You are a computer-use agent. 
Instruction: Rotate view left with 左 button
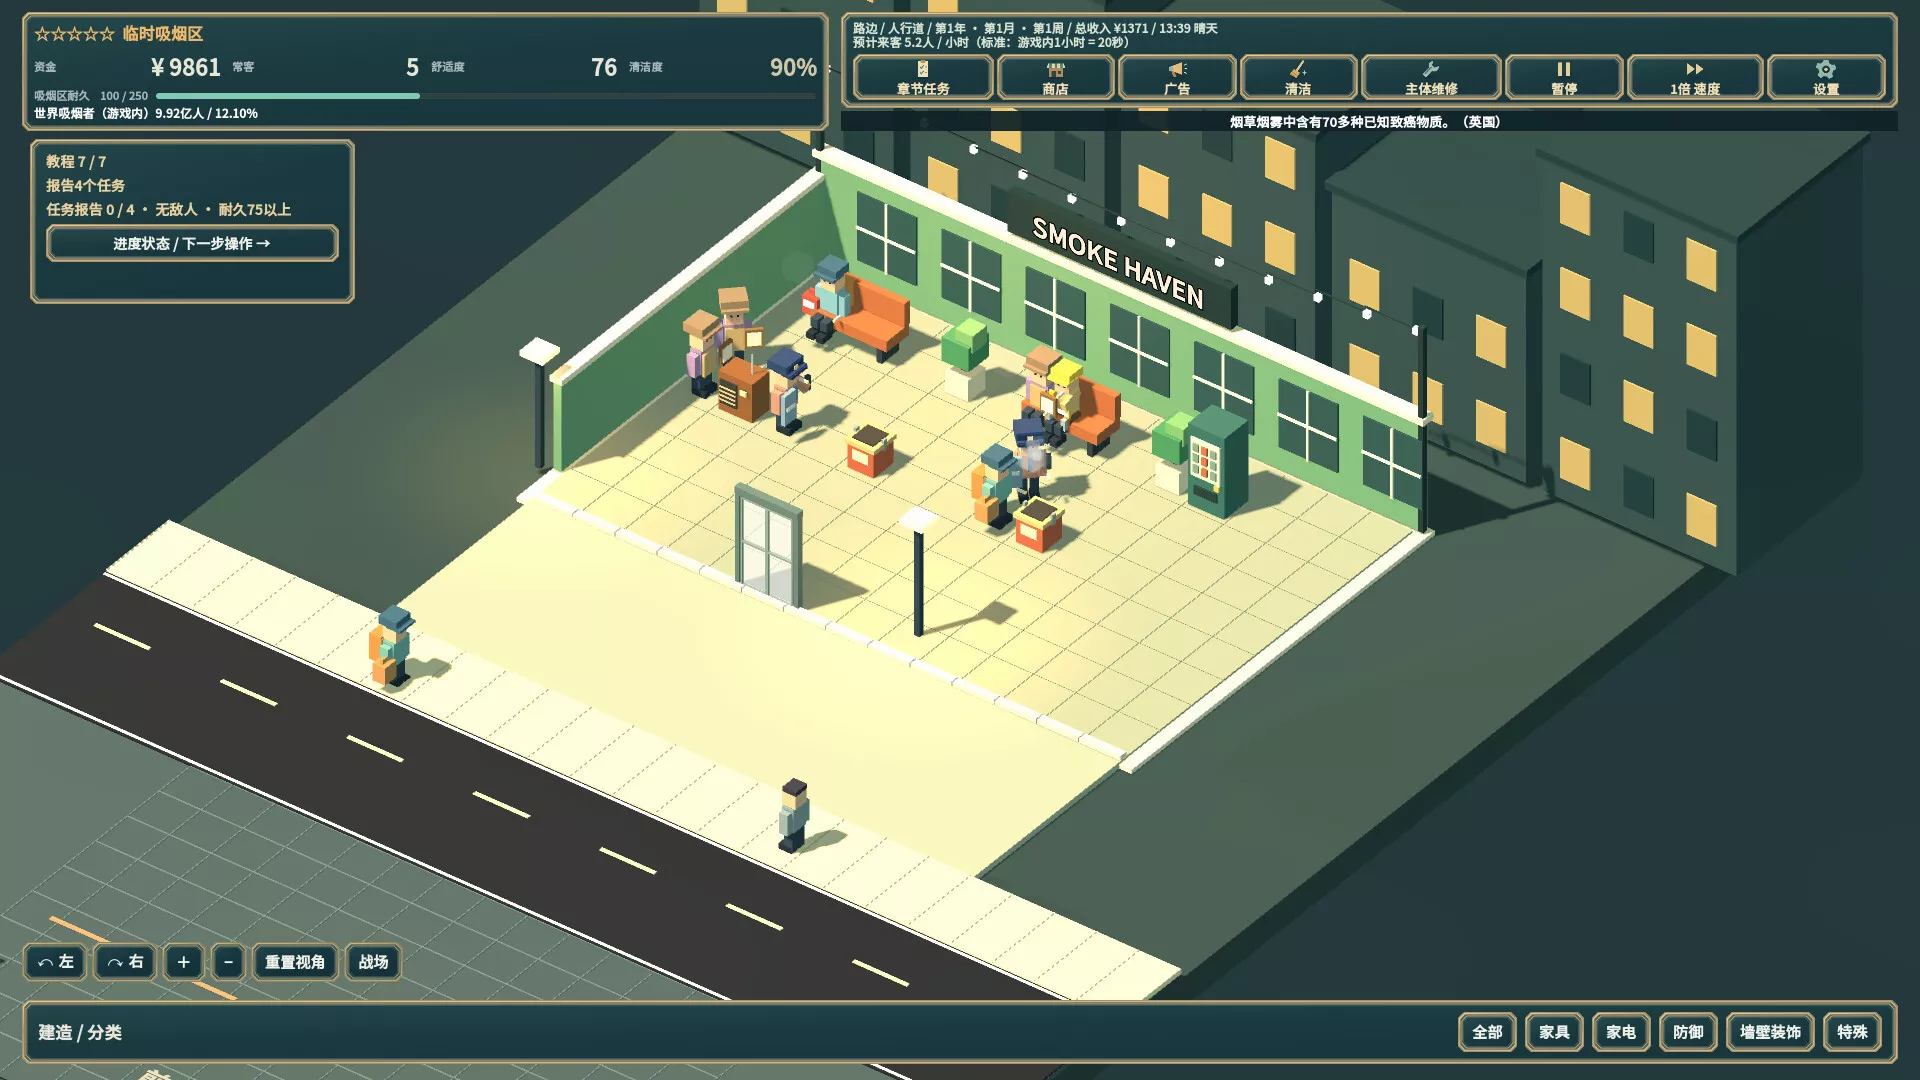[55, 962]
